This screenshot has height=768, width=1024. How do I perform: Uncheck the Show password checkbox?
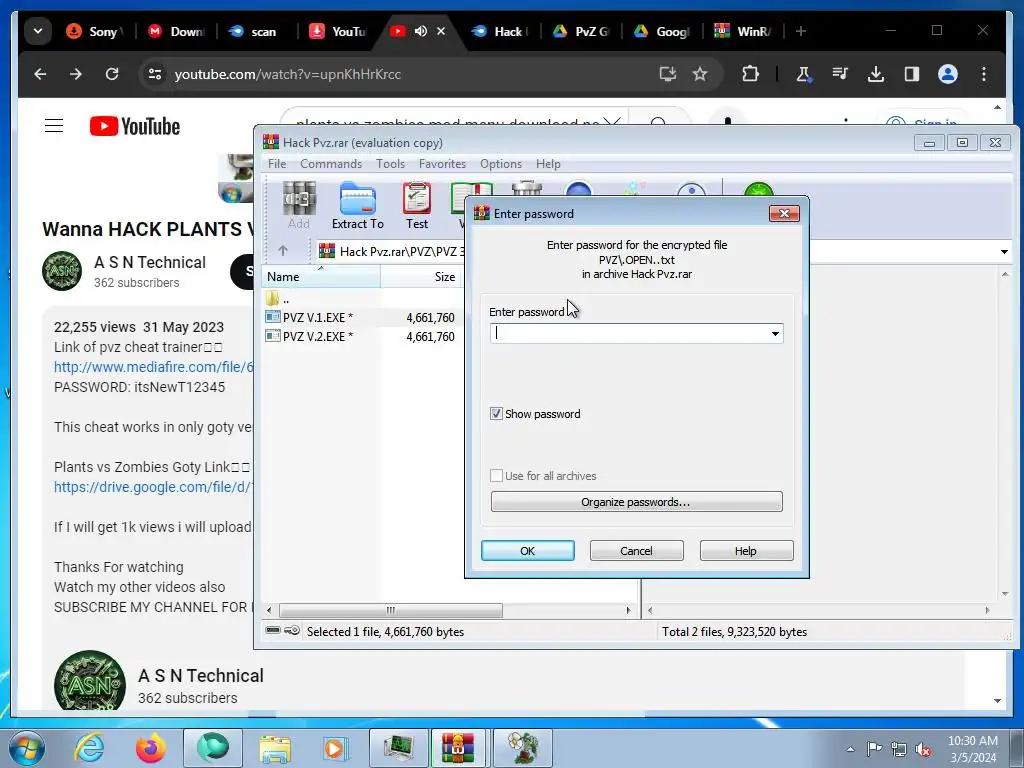pyautogui.click(x=496, y=413)
